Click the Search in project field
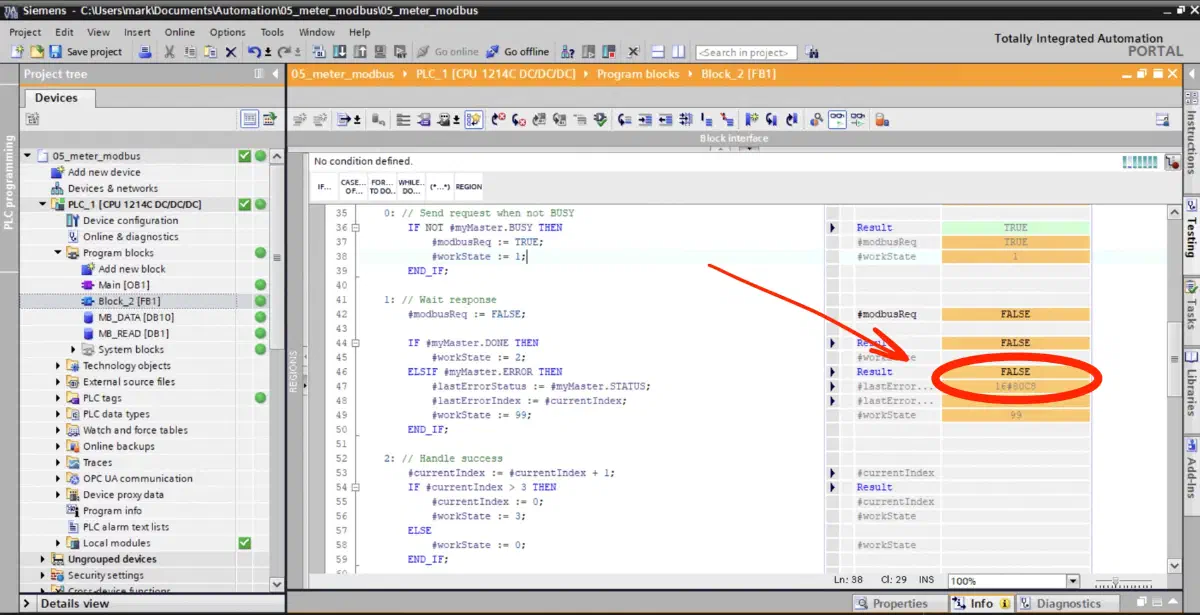 (x=746, y=52)
